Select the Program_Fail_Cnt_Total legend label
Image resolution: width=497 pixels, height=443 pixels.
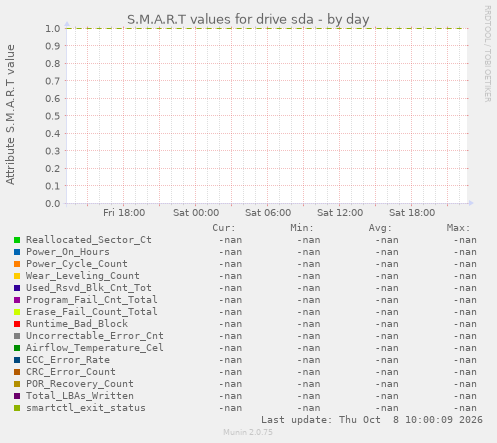(92, 300)
